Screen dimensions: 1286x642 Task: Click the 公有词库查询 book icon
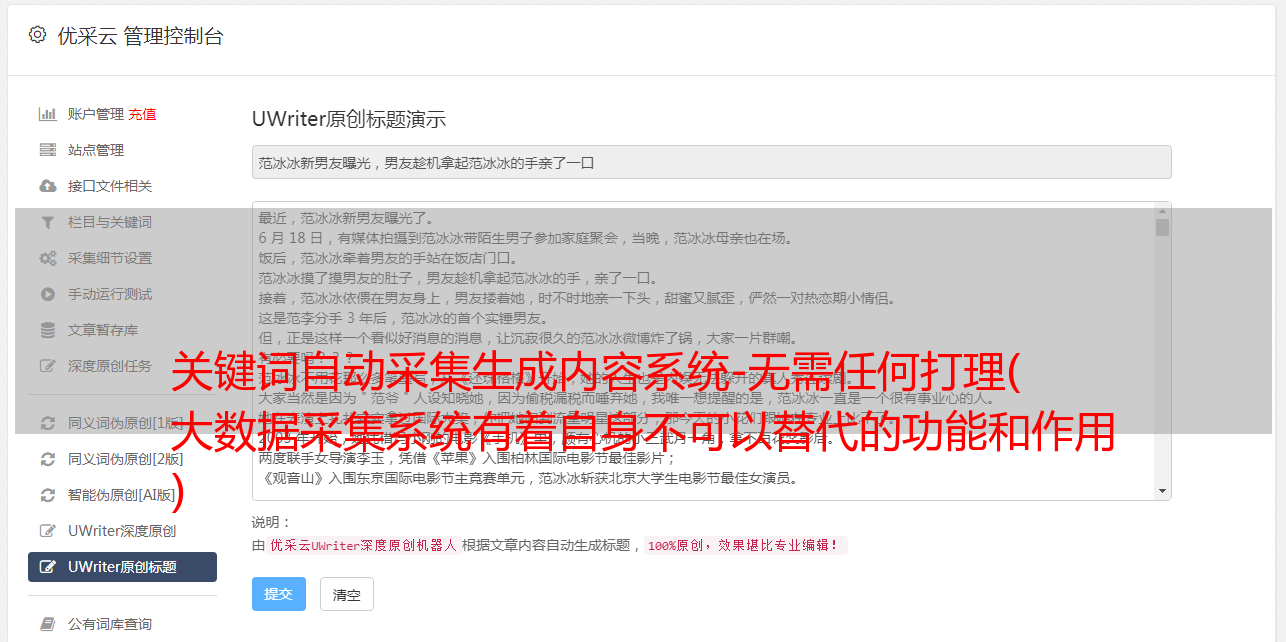pos(47,624)
